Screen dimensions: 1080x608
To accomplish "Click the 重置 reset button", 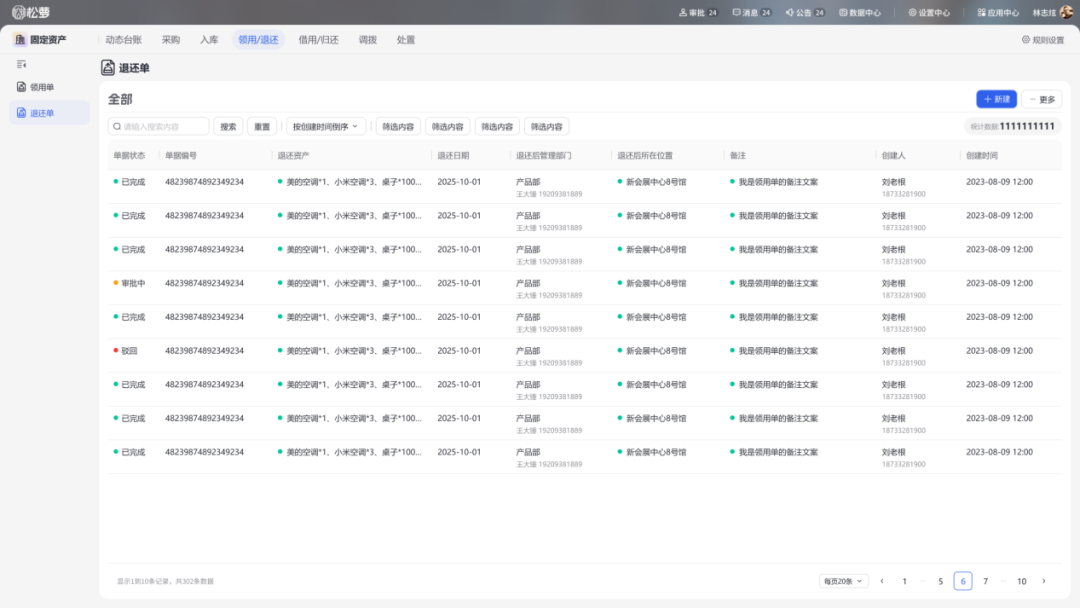I will click(262, 127).
